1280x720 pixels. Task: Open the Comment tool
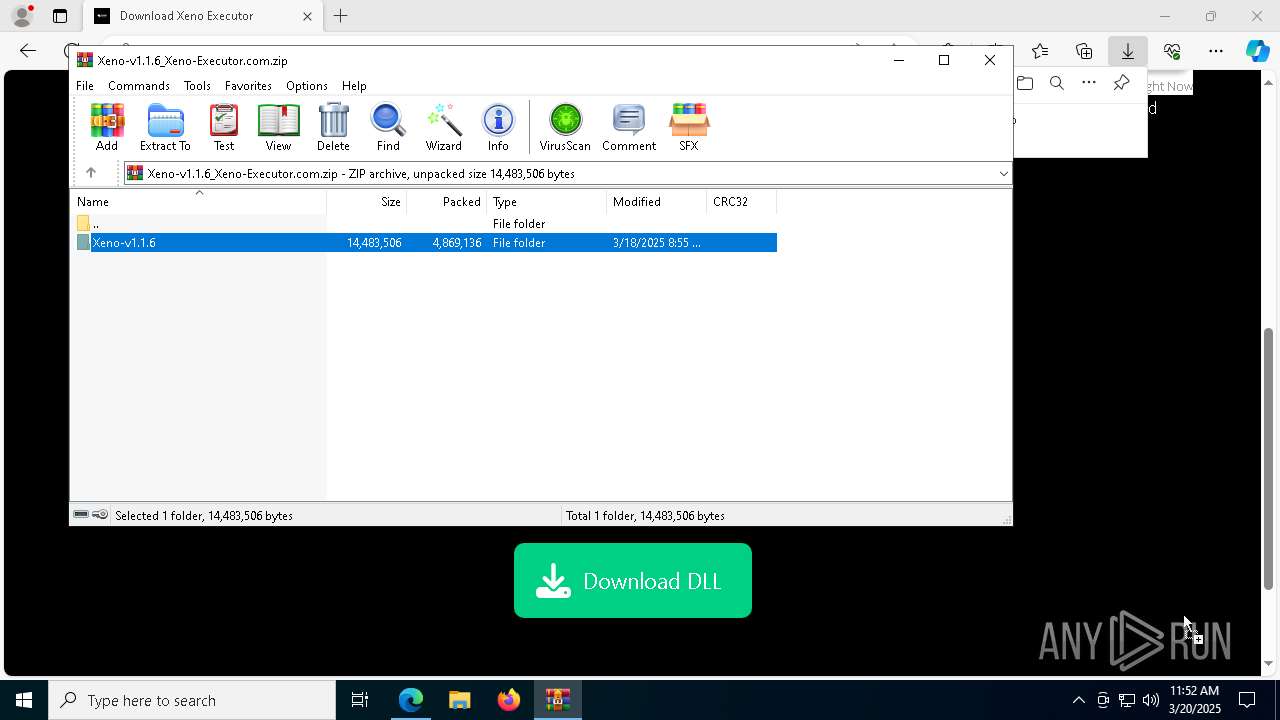pyautogui.click(x=629, y=127)
